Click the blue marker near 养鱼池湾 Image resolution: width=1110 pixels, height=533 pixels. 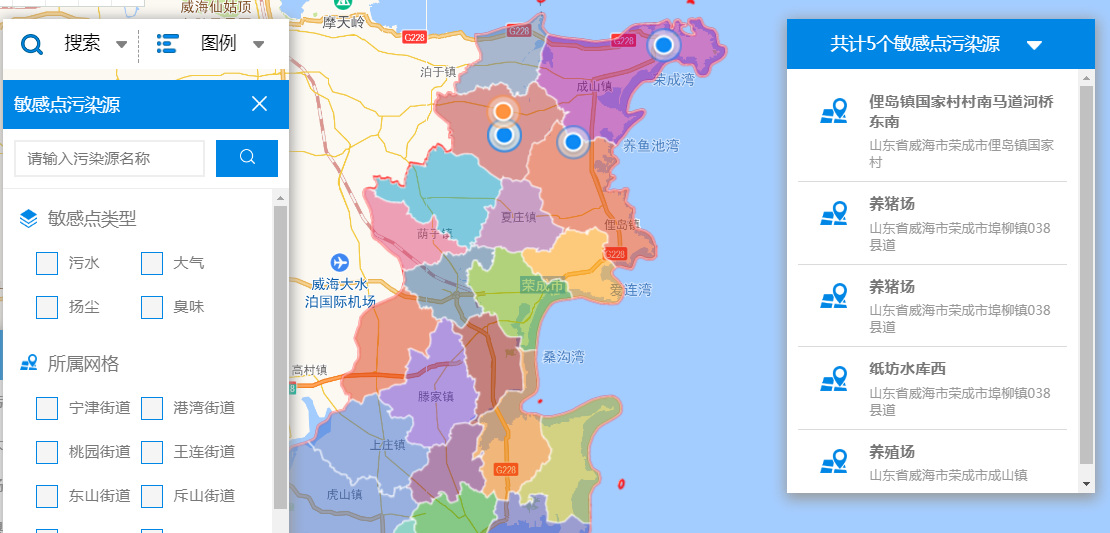(573, 142)
